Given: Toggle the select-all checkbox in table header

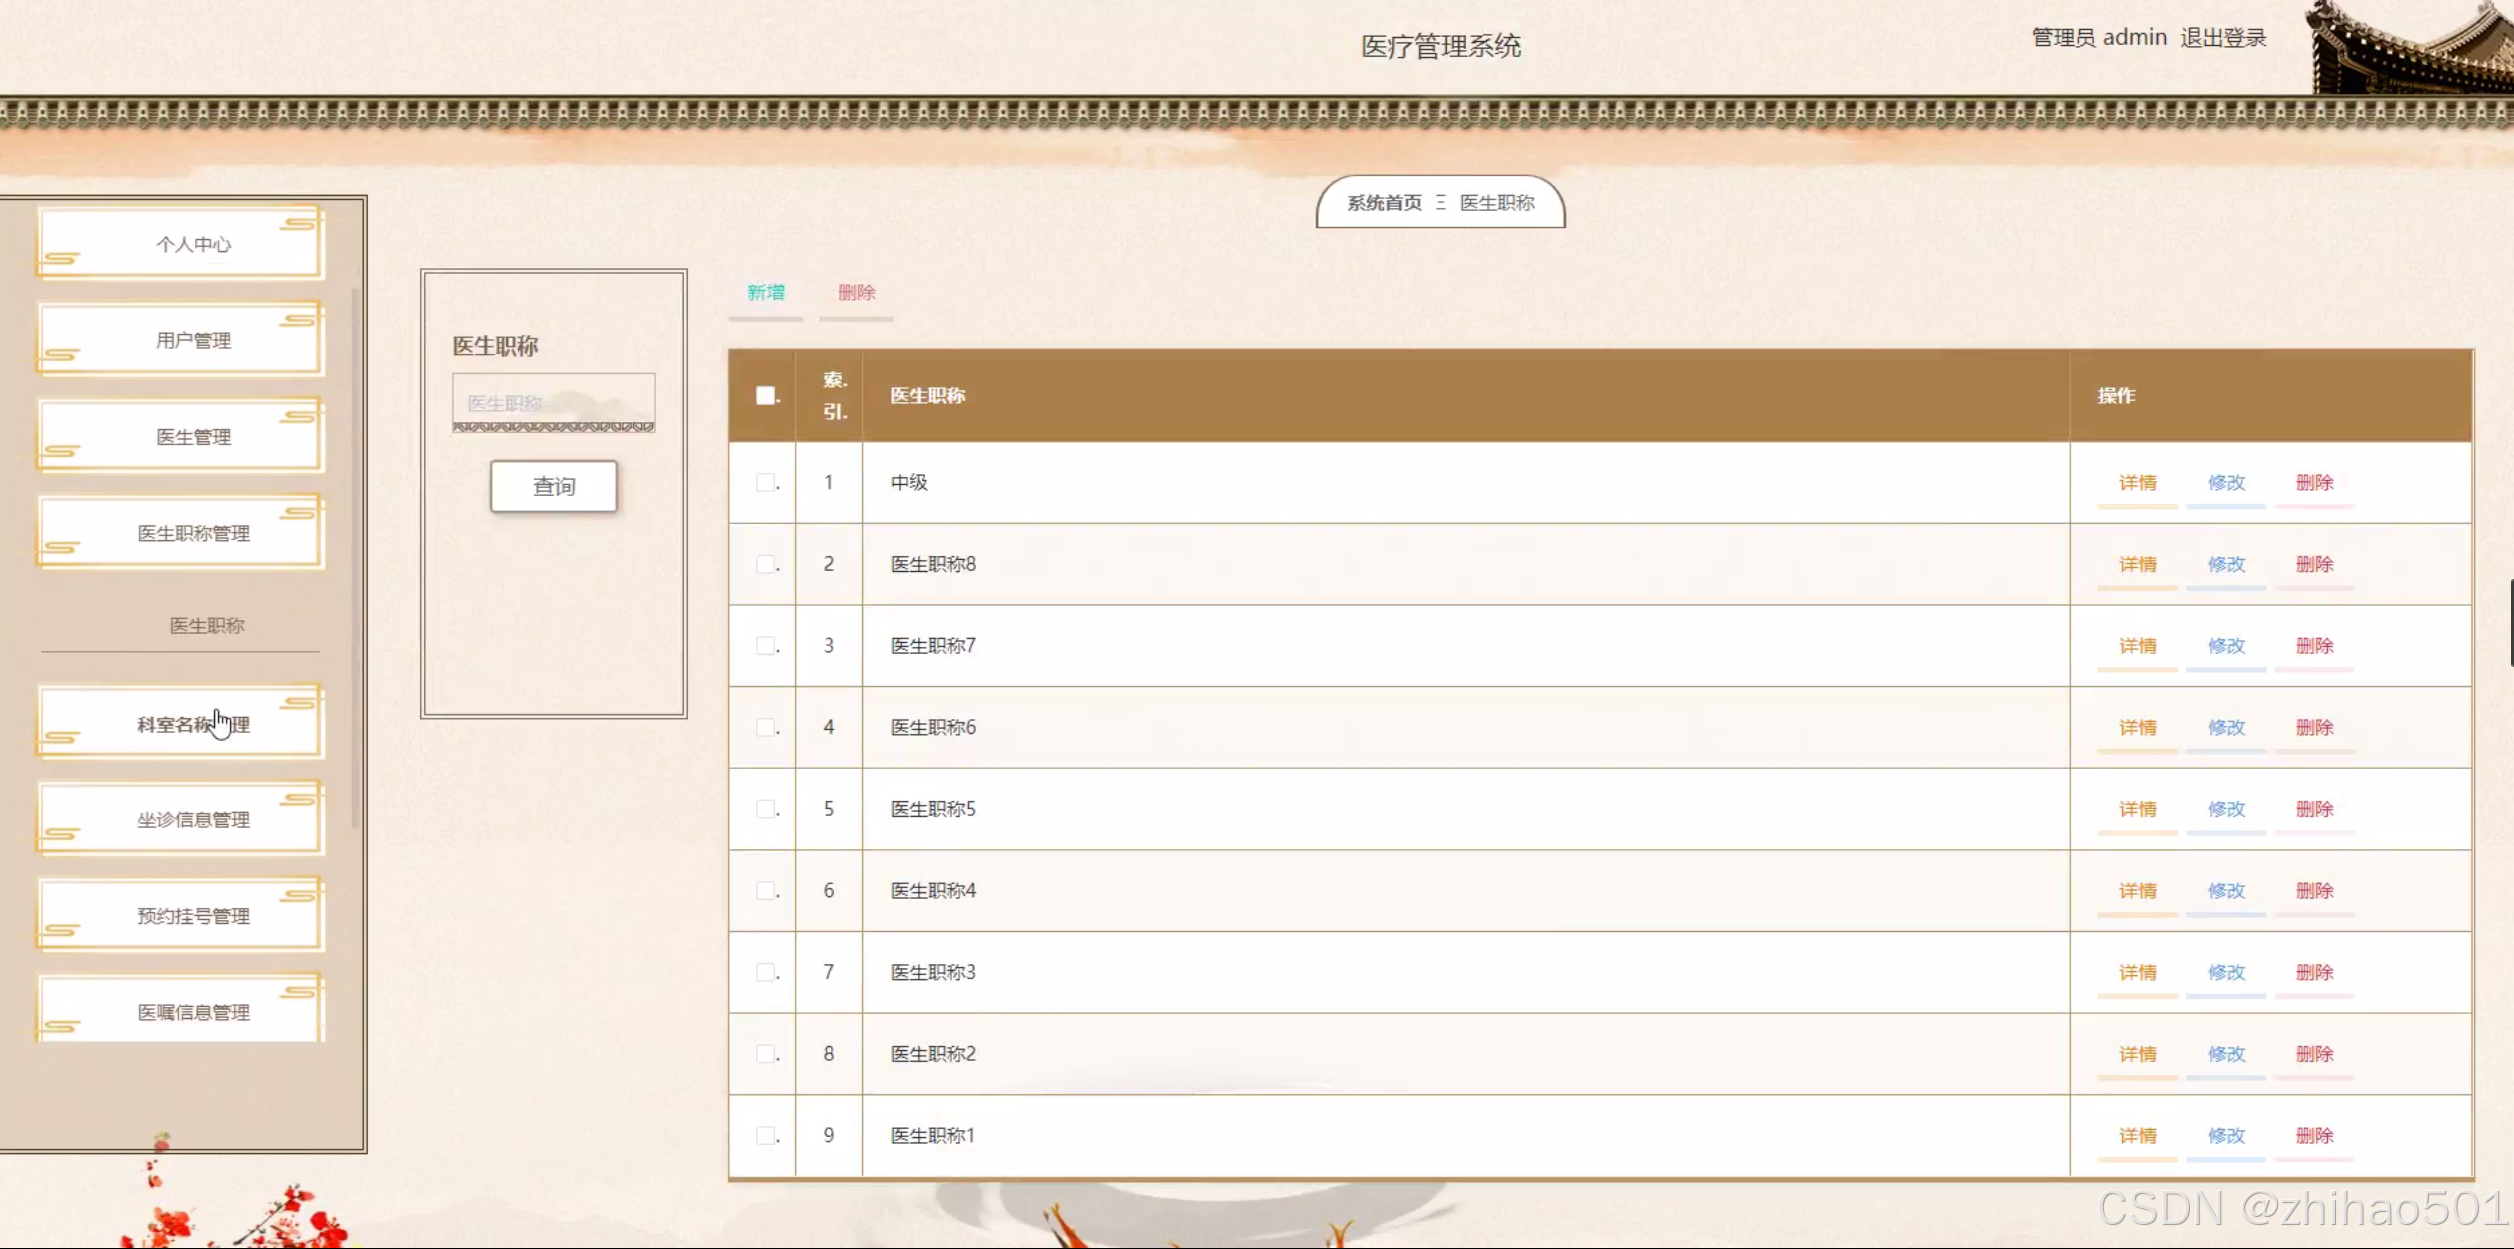Looking at the screenshot, I should pyautogui.click(x=766, y=396).
